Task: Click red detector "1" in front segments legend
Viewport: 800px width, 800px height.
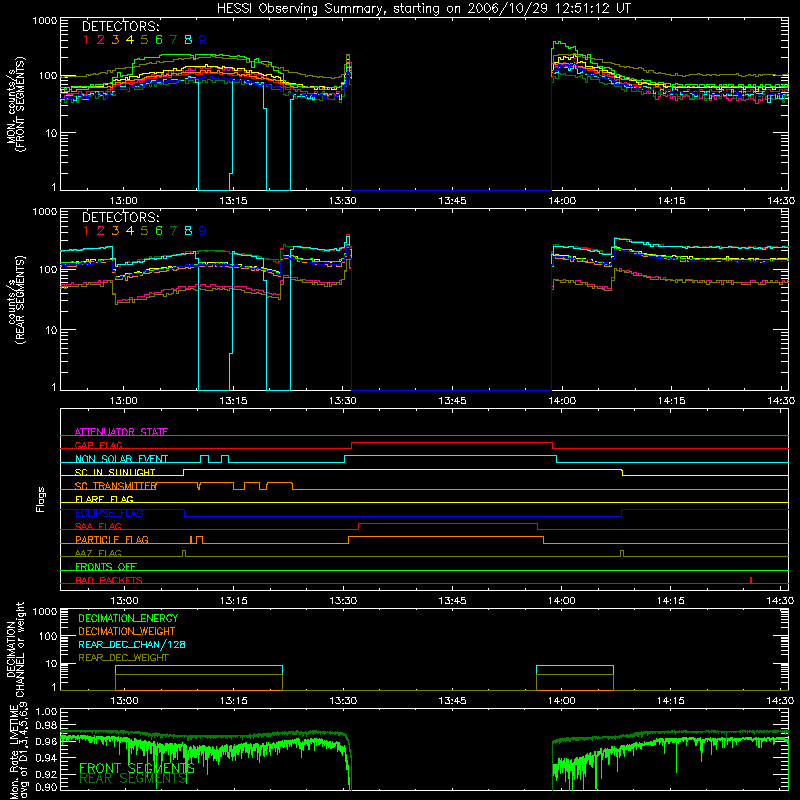Action: [x=86, y=39]
